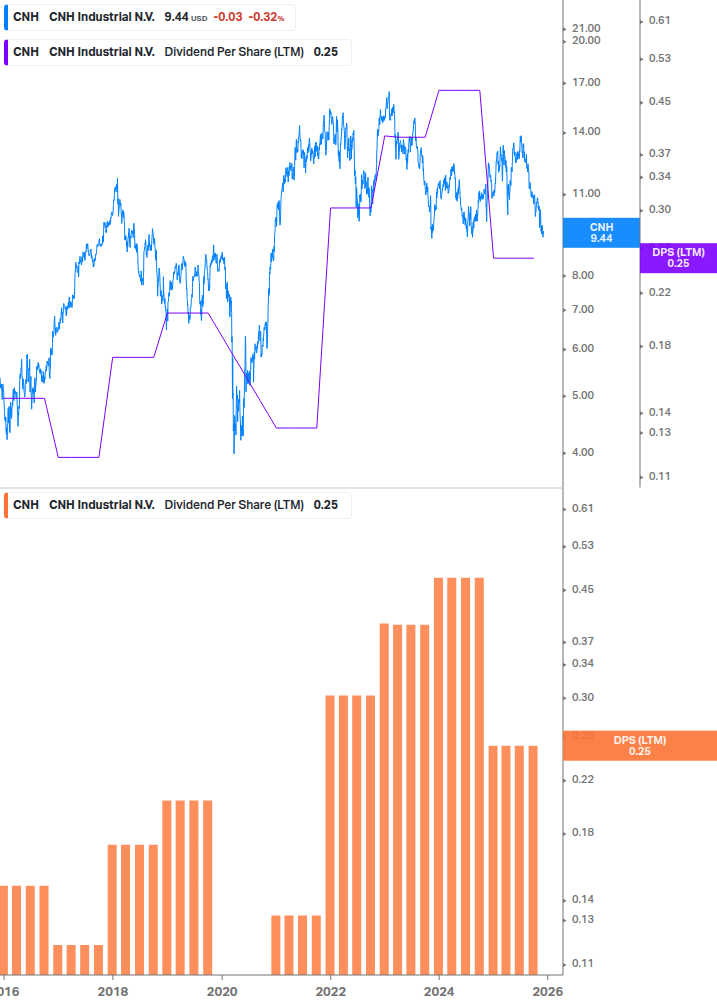
Task: Click the 11.00 price axis label
Action: [x=586, y=193]
